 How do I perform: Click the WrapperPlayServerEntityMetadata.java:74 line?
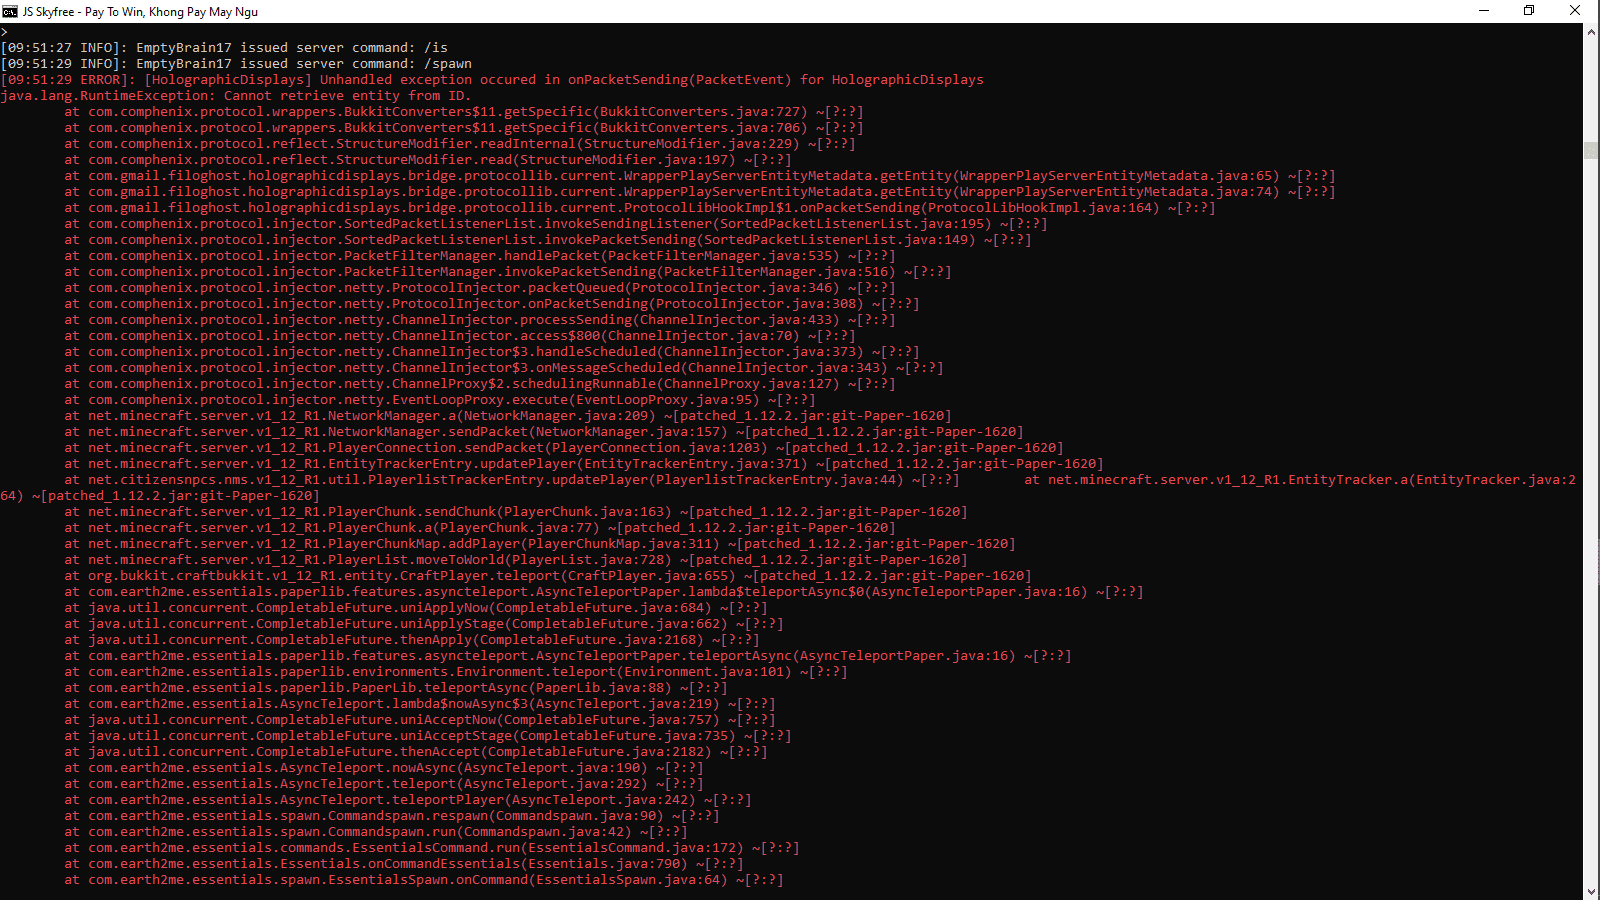pyautogui.click(x=700, y=192)
